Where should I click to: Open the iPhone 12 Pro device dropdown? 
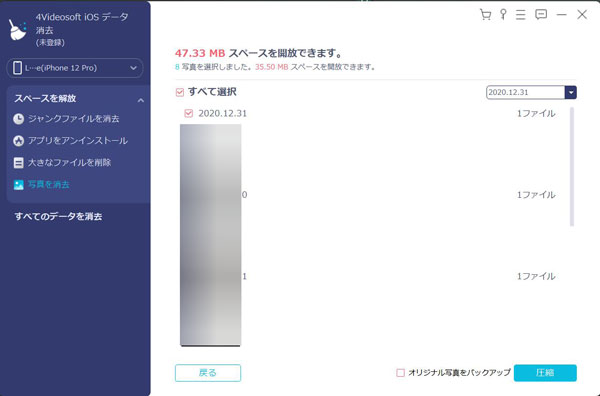pos(75,68)
